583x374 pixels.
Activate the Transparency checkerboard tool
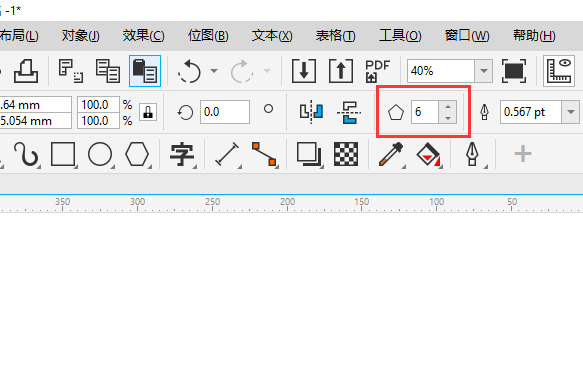pos(346,154)
